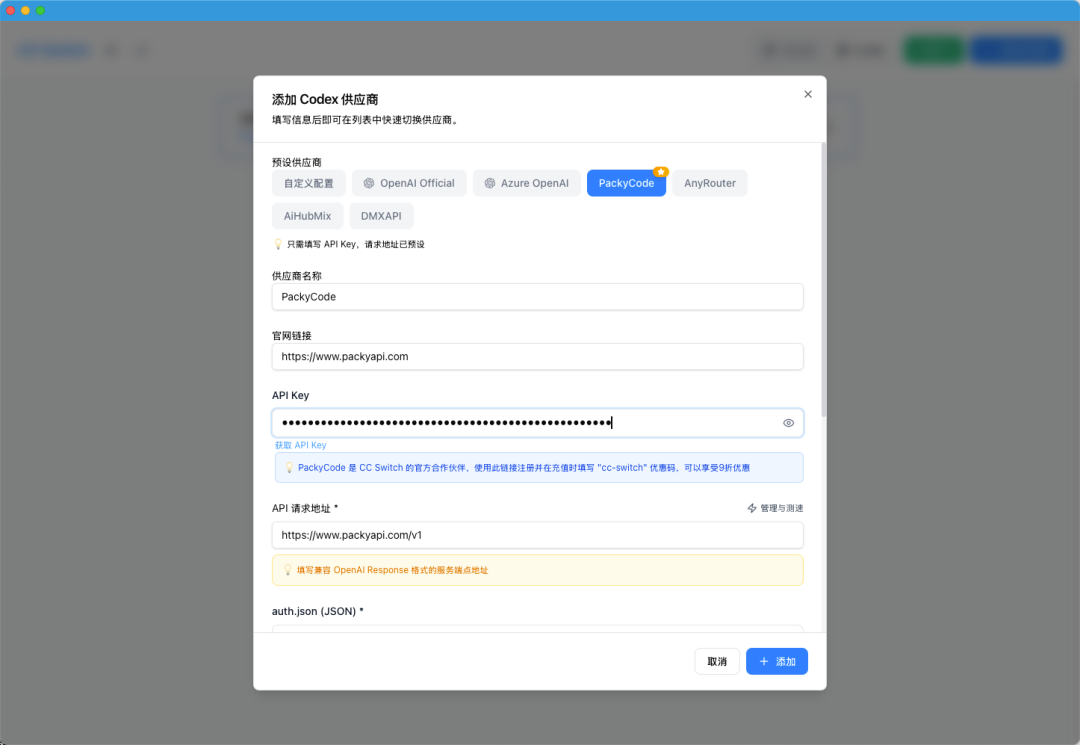Image resolution: width=1080 pixels, height=745 pixels.
Task: Switch to the DMXAPI provider preset
Action: tap(381, 215)
